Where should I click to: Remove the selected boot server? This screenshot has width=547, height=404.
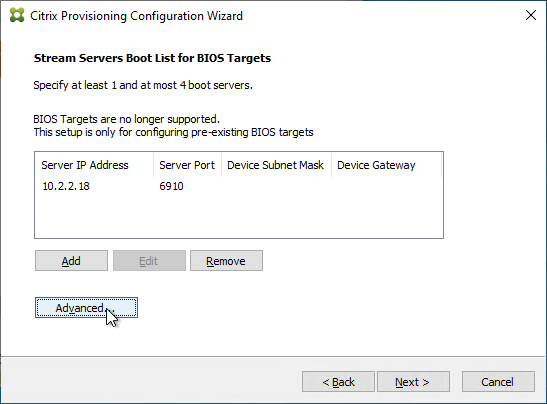point(226,261)
